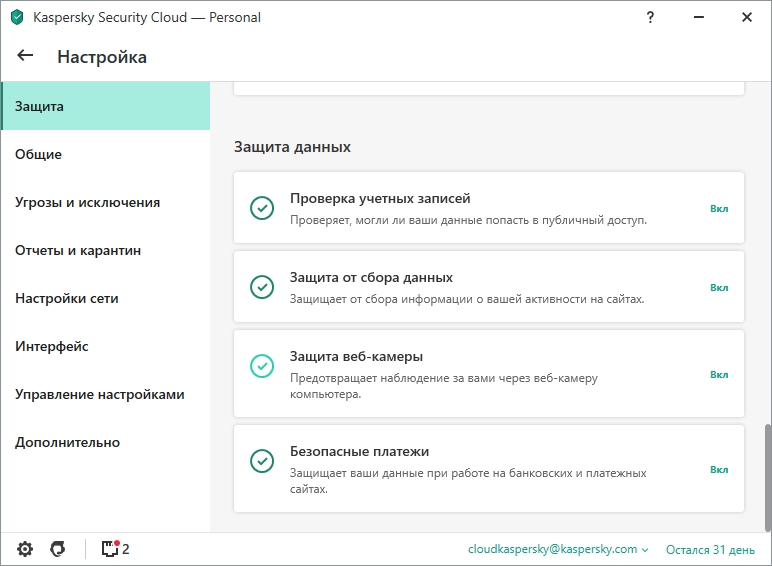Open the Общие settings section
Viewport: 772px width, 566px height.
pyautogui.click(x=105, y=154)
